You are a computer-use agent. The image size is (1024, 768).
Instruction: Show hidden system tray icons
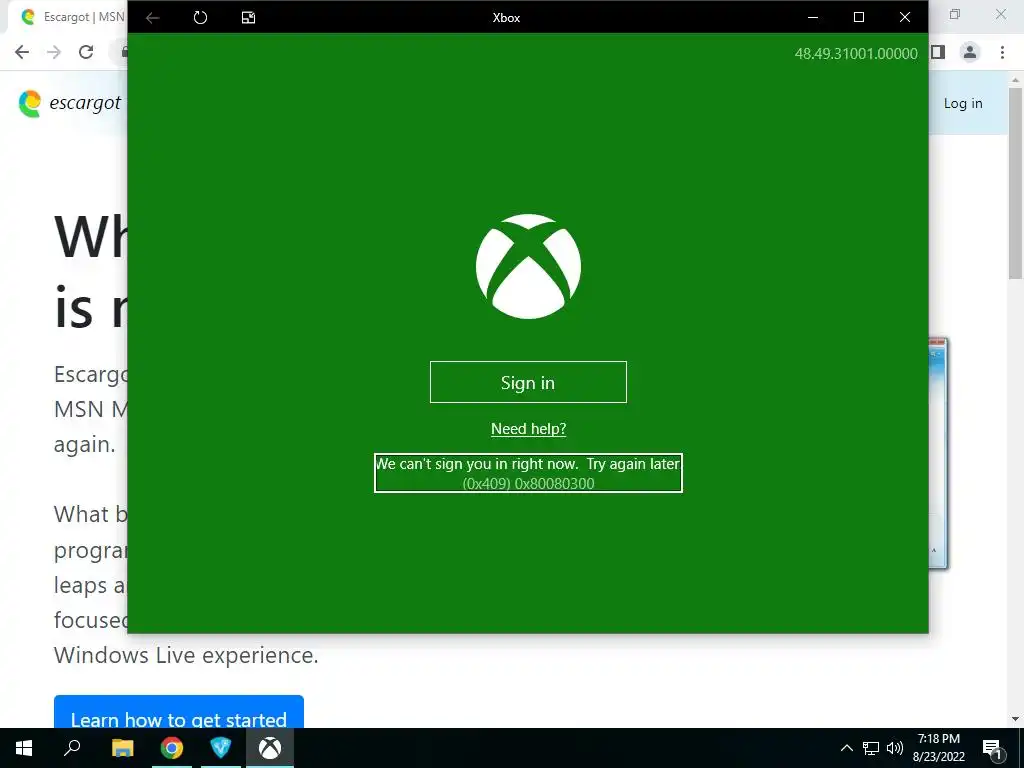[846, 748]
